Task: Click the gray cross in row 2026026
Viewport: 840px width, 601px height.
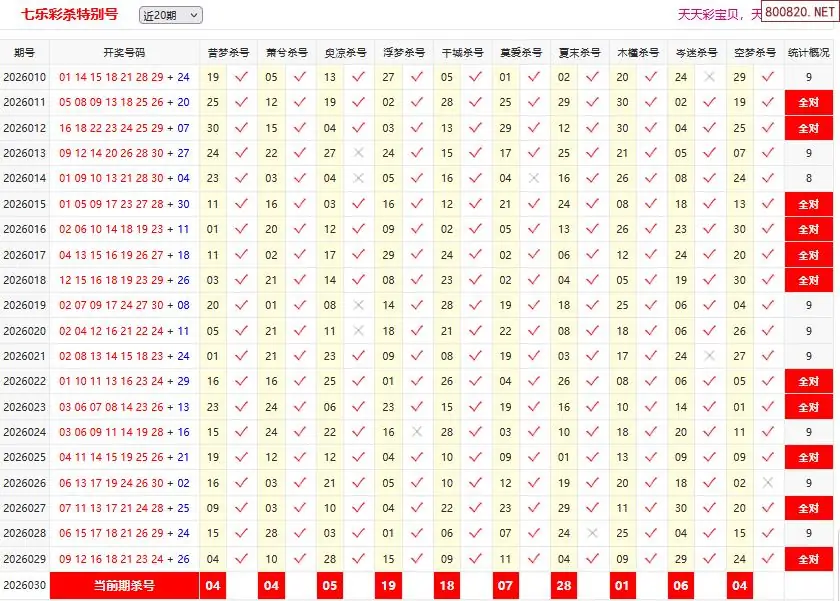Action: pyautogui.click(x=768, y=483)
